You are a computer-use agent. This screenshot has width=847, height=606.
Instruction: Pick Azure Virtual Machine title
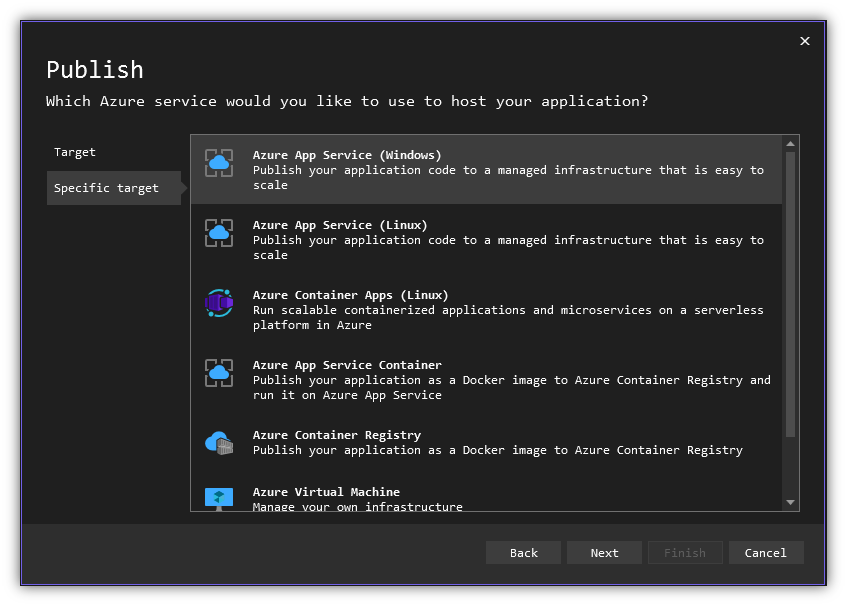(326, 492)
